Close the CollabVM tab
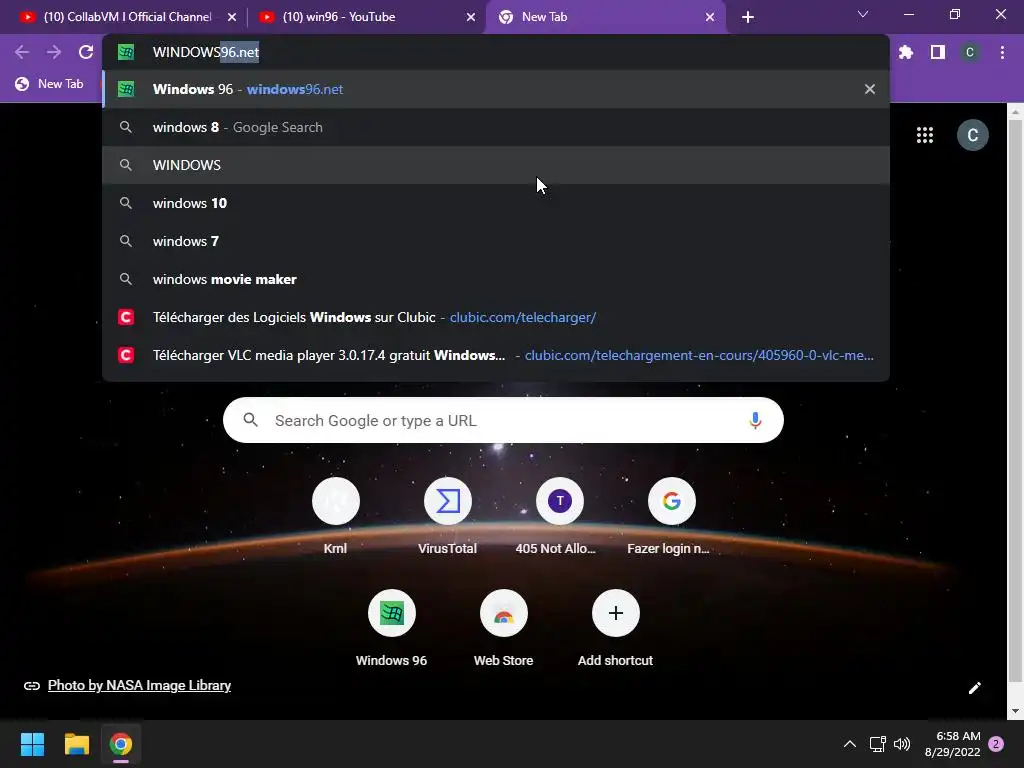This screenshot has height=768, width=1024. [232, 18]
